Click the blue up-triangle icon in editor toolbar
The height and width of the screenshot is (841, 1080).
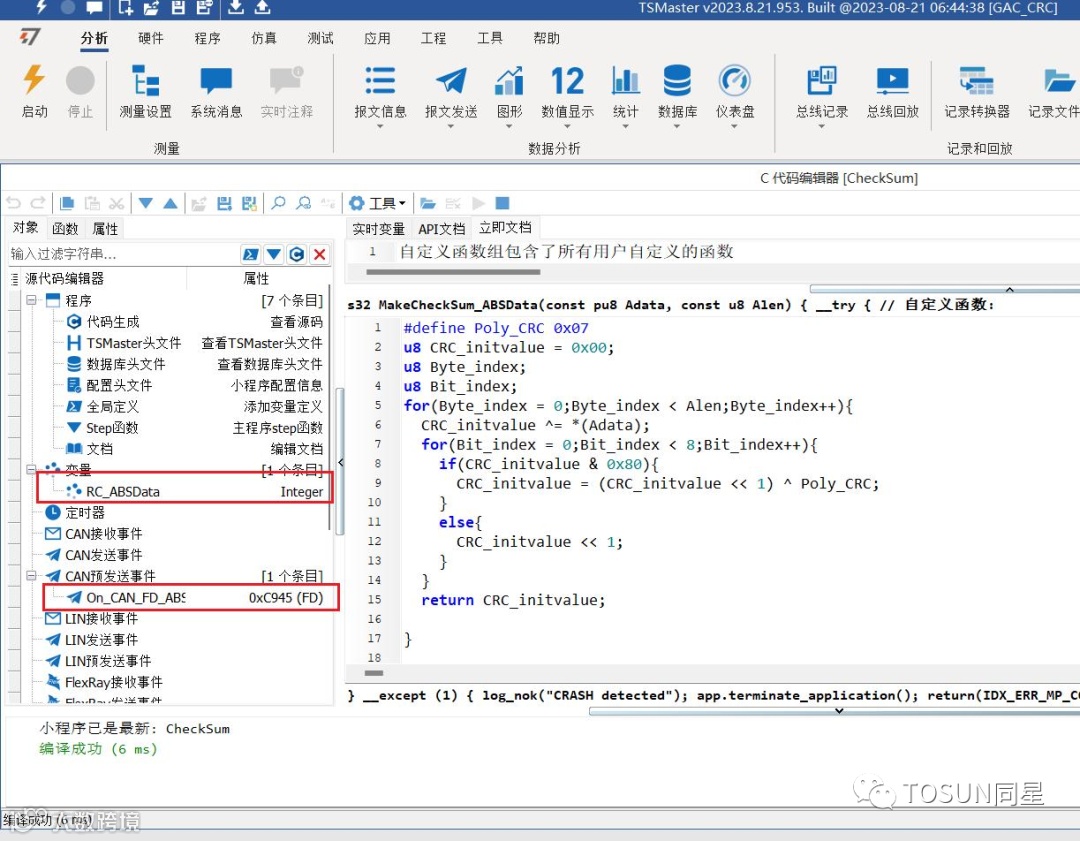click(x=170, y=203)
